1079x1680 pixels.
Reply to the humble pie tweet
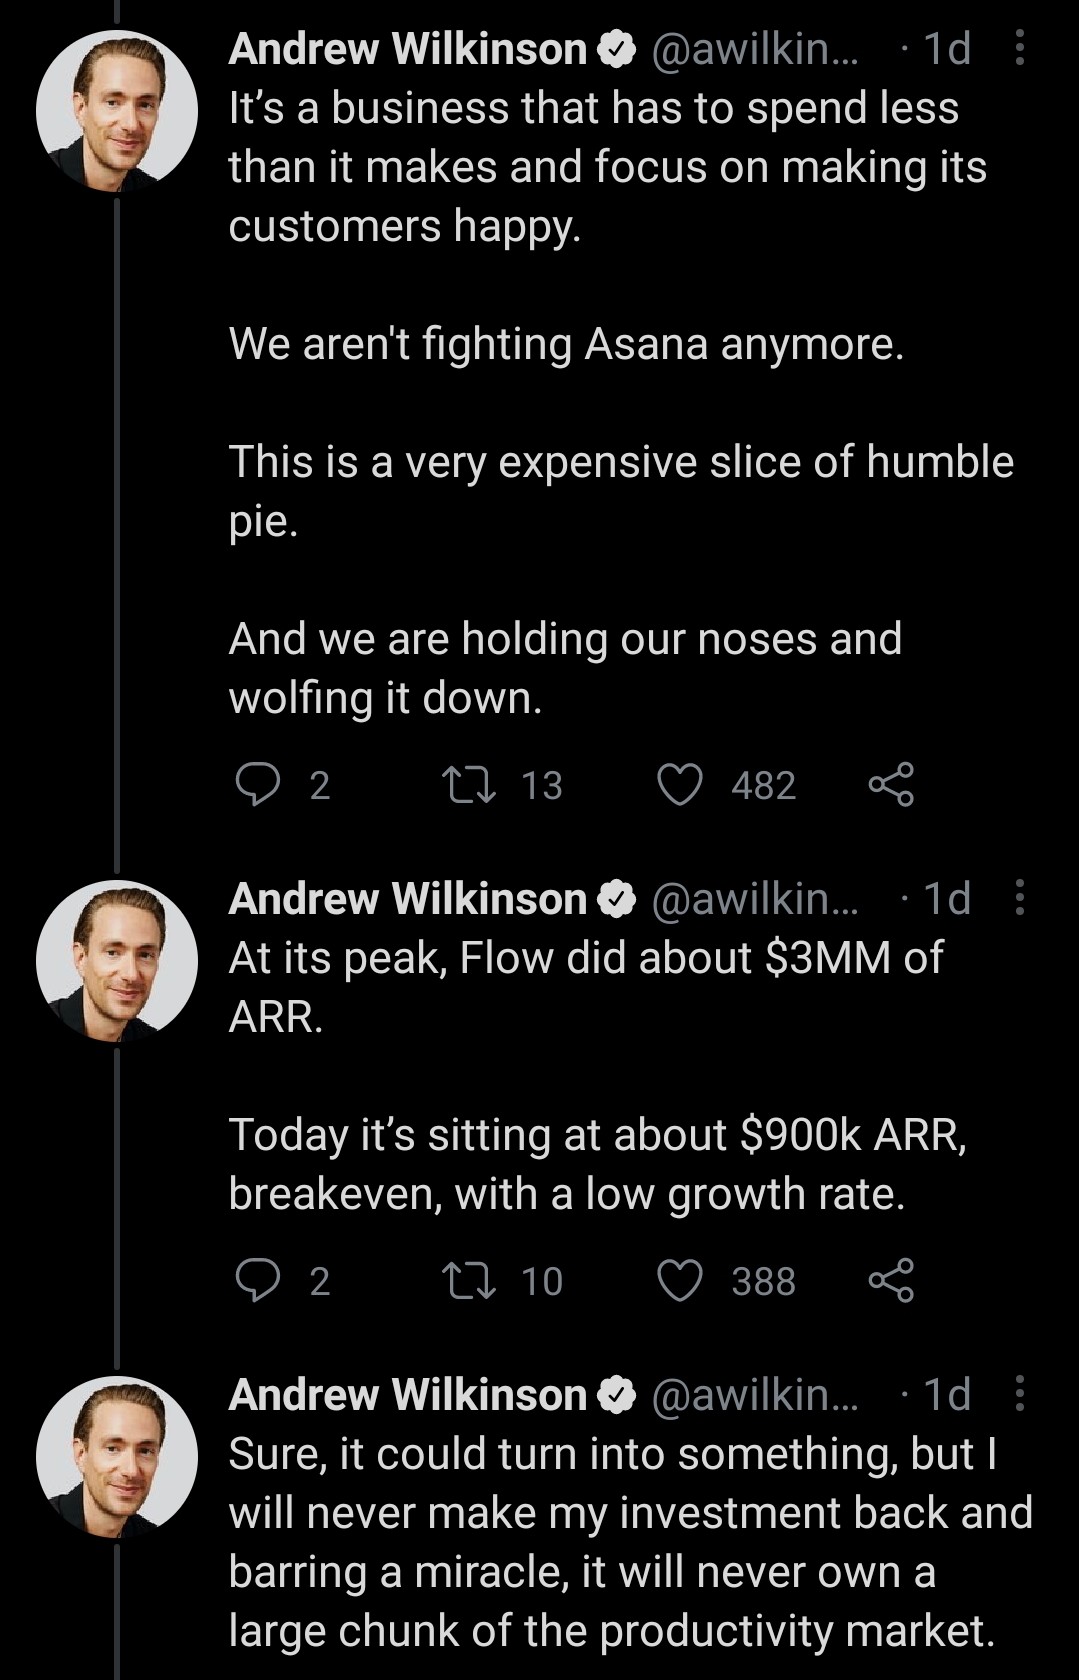pos(257,785)
